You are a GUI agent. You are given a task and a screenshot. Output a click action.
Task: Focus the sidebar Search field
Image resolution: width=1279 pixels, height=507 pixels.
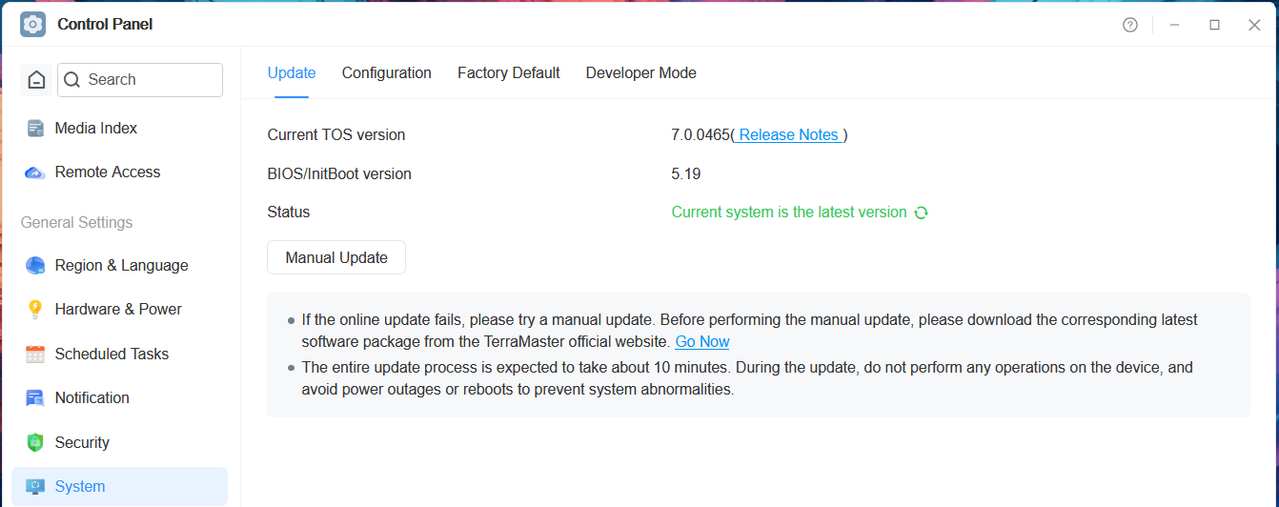[140, 80]
